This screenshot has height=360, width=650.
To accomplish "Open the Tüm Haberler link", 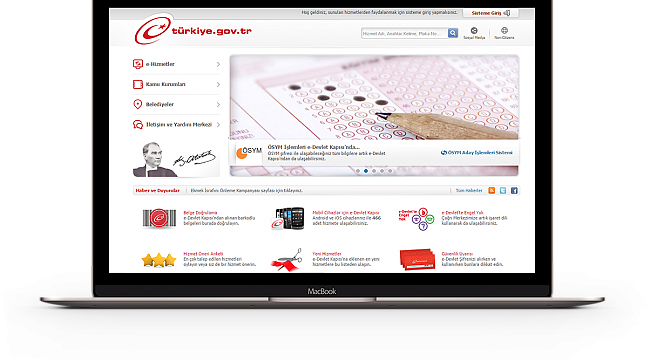I will click(x=469, y=190).
